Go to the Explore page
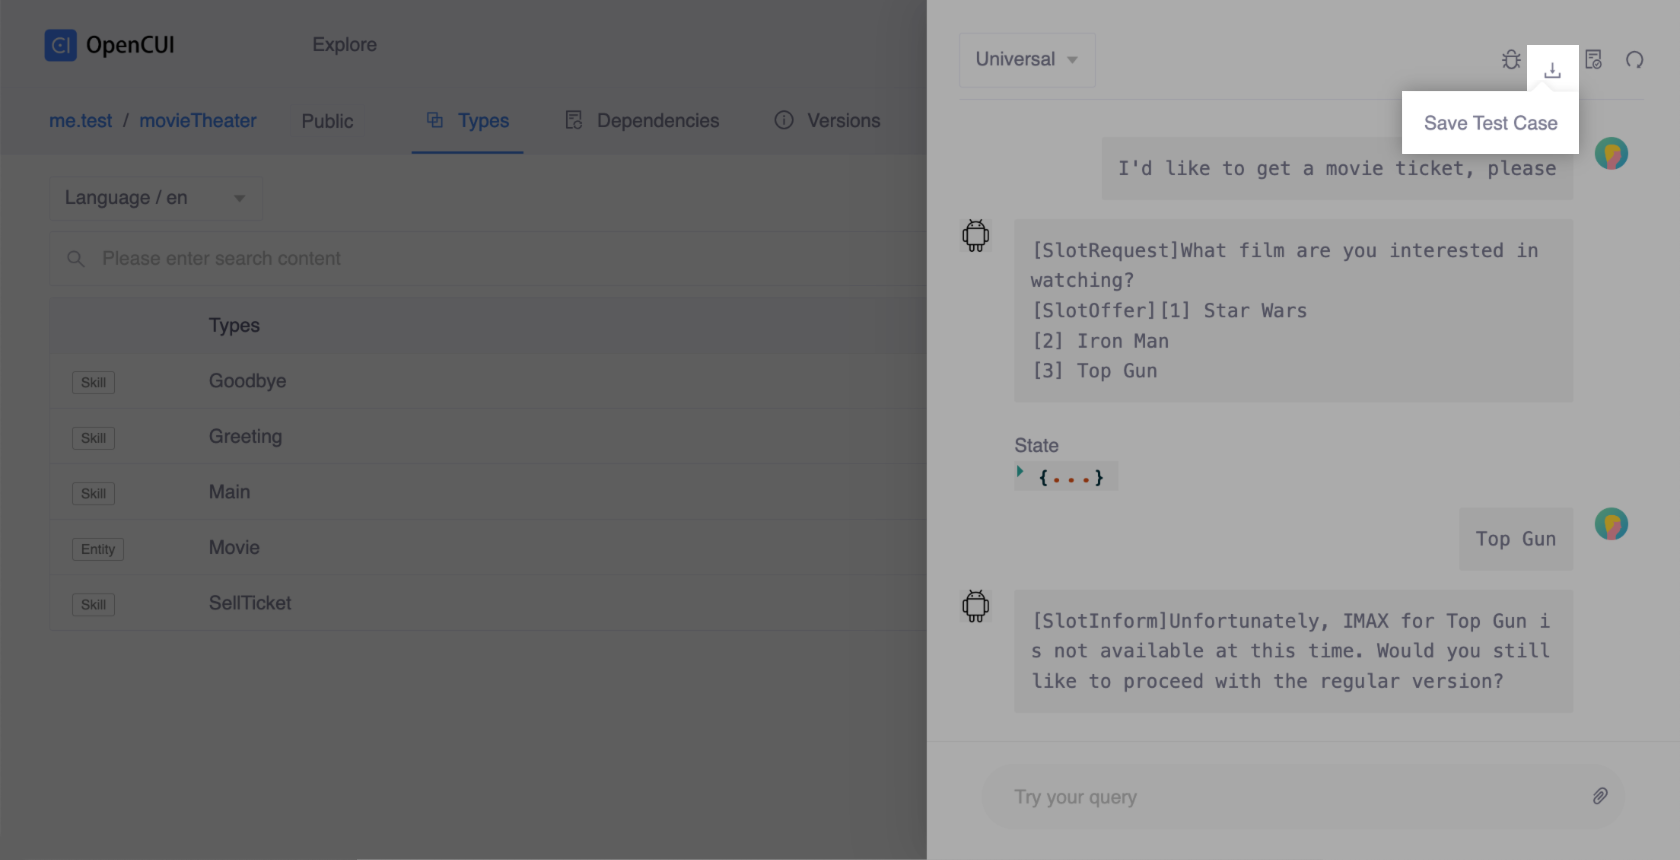The image size is (1680, 860). pos(344,45)
